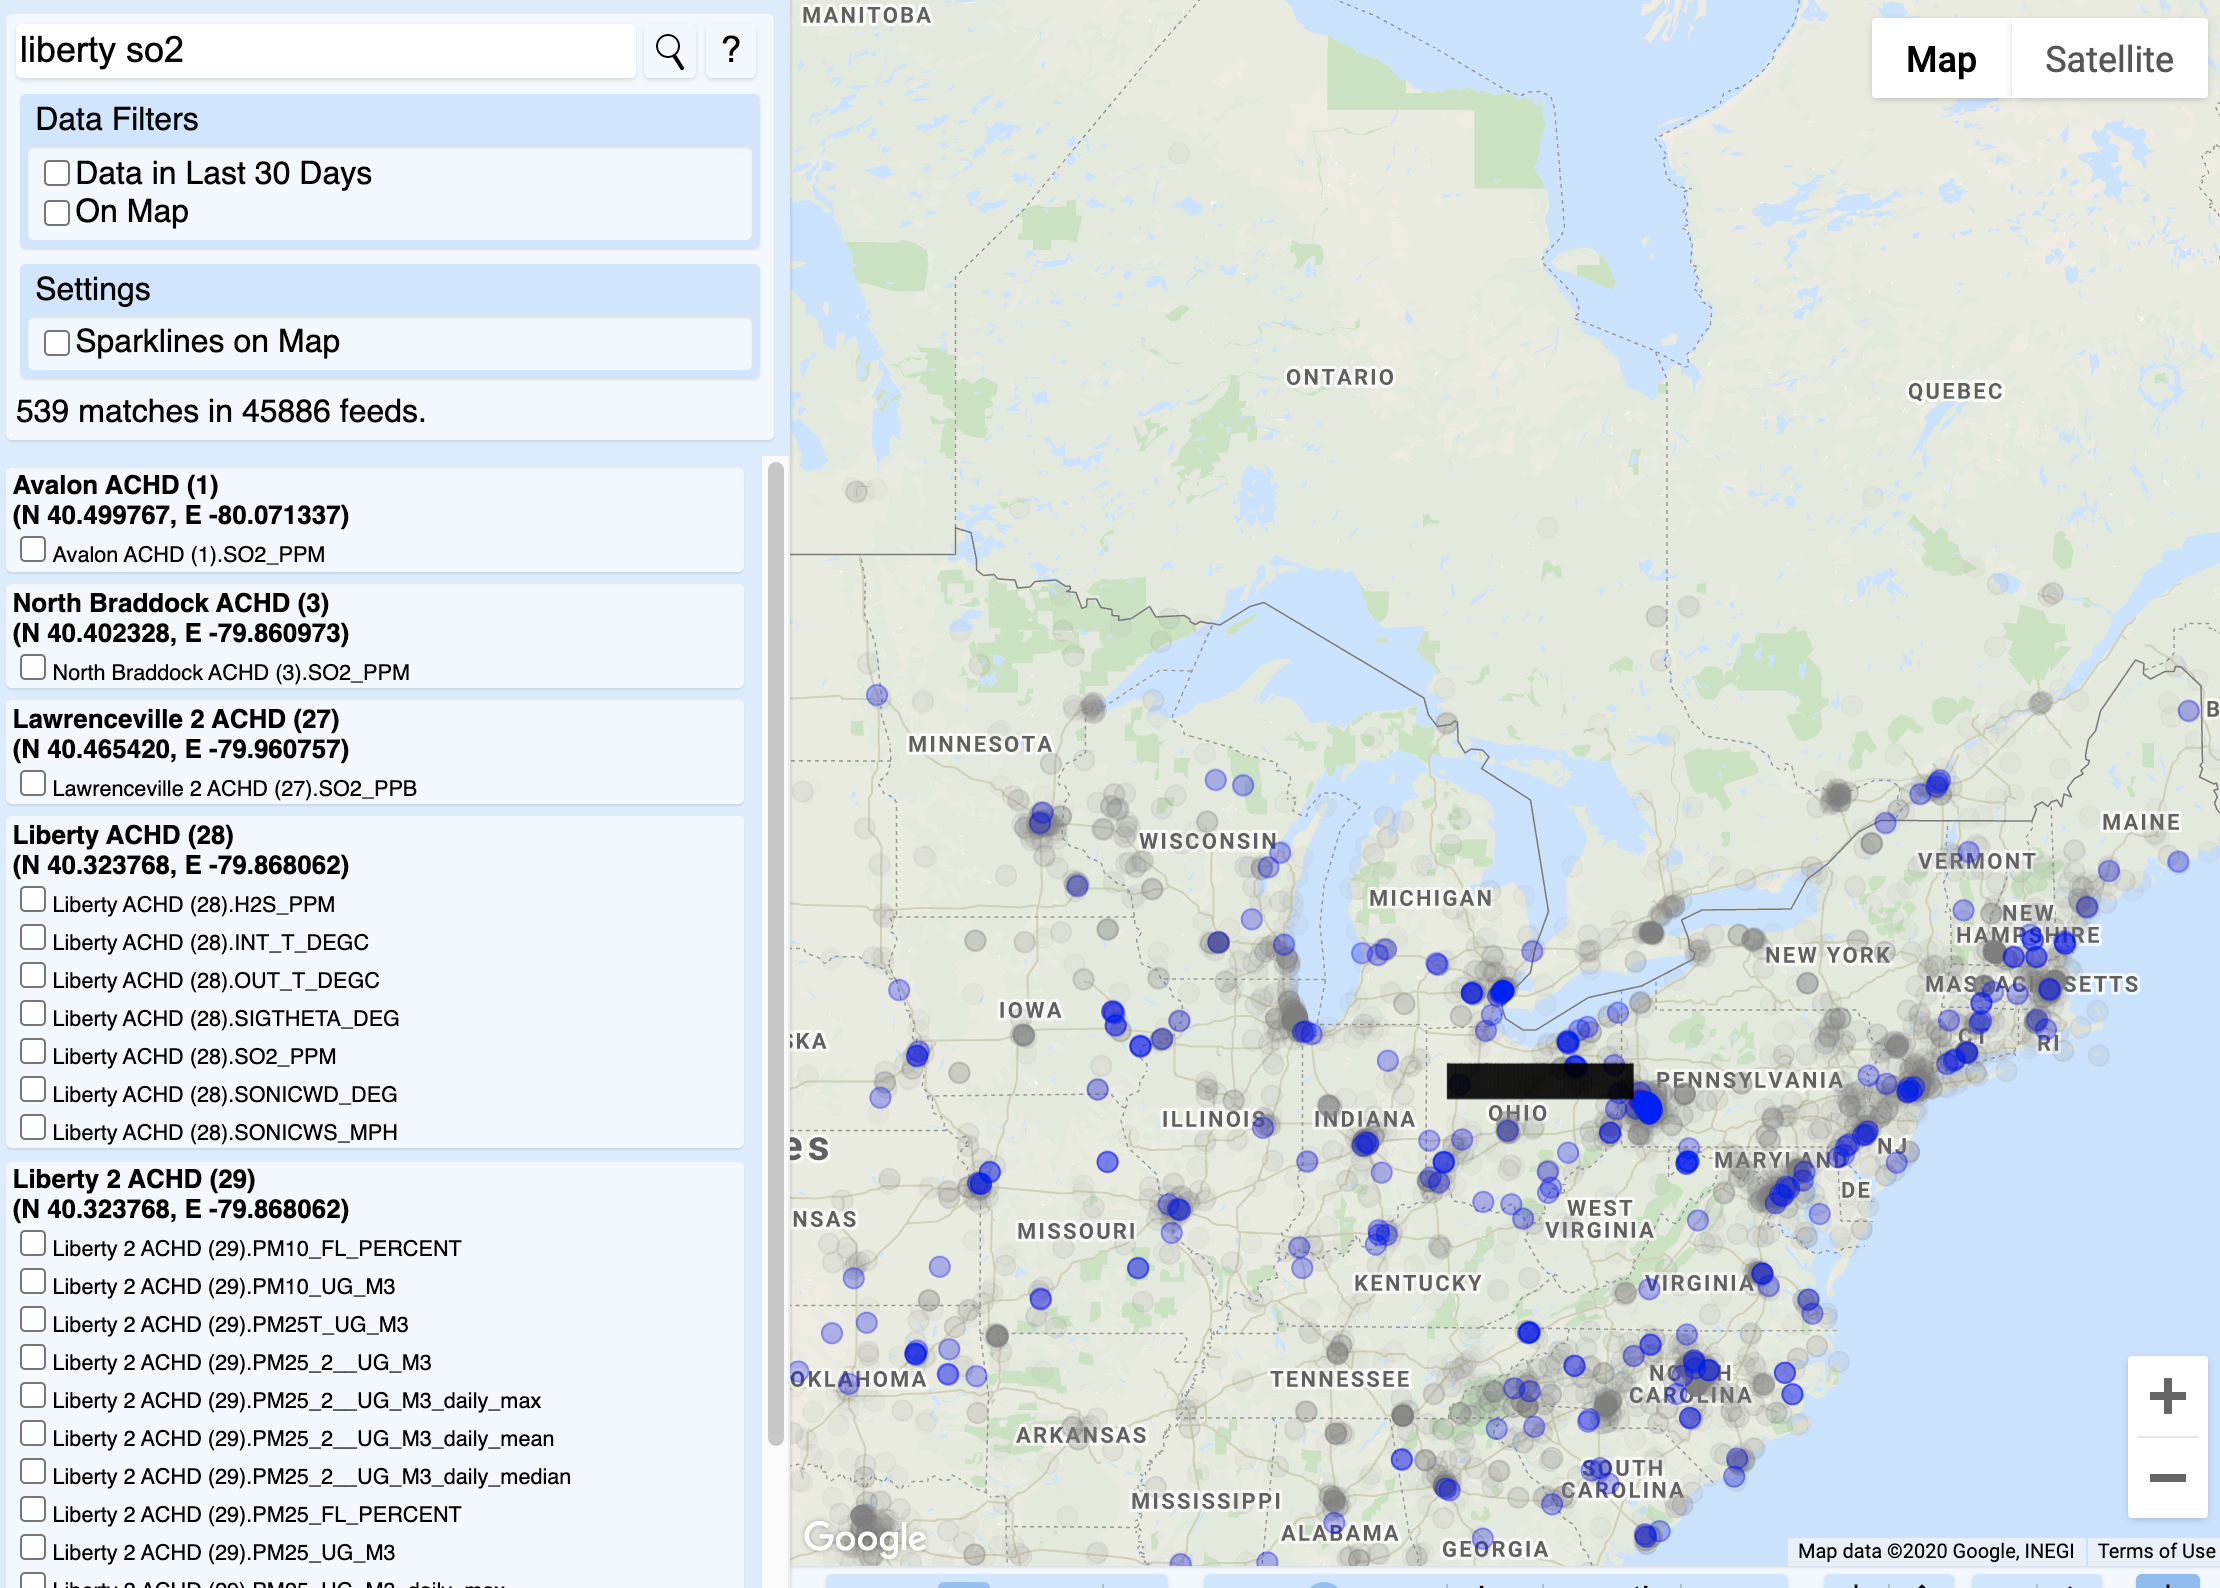Select Liberty ACHD SO2_PPM channel
This screenshot has height=1588, width=2220.
33,1050
